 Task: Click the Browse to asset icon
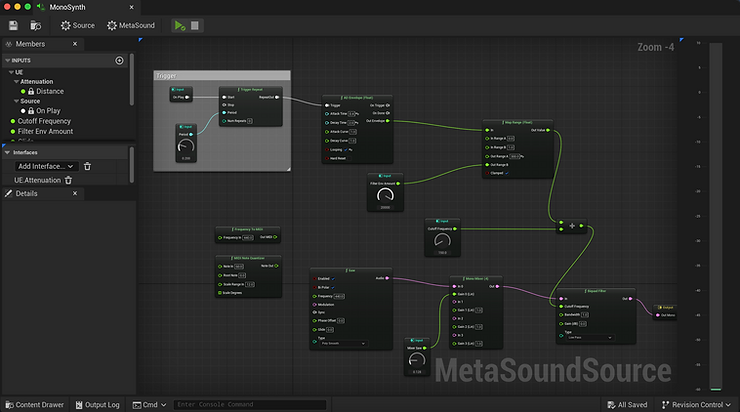pos(35,25)
